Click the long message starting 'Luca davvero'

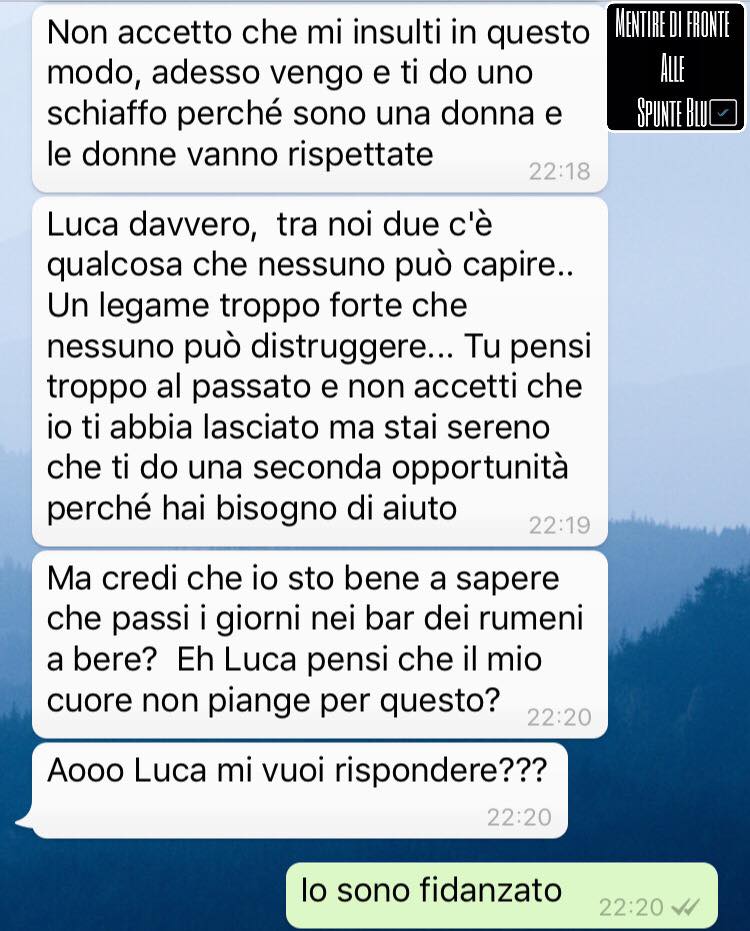[319, 371]
